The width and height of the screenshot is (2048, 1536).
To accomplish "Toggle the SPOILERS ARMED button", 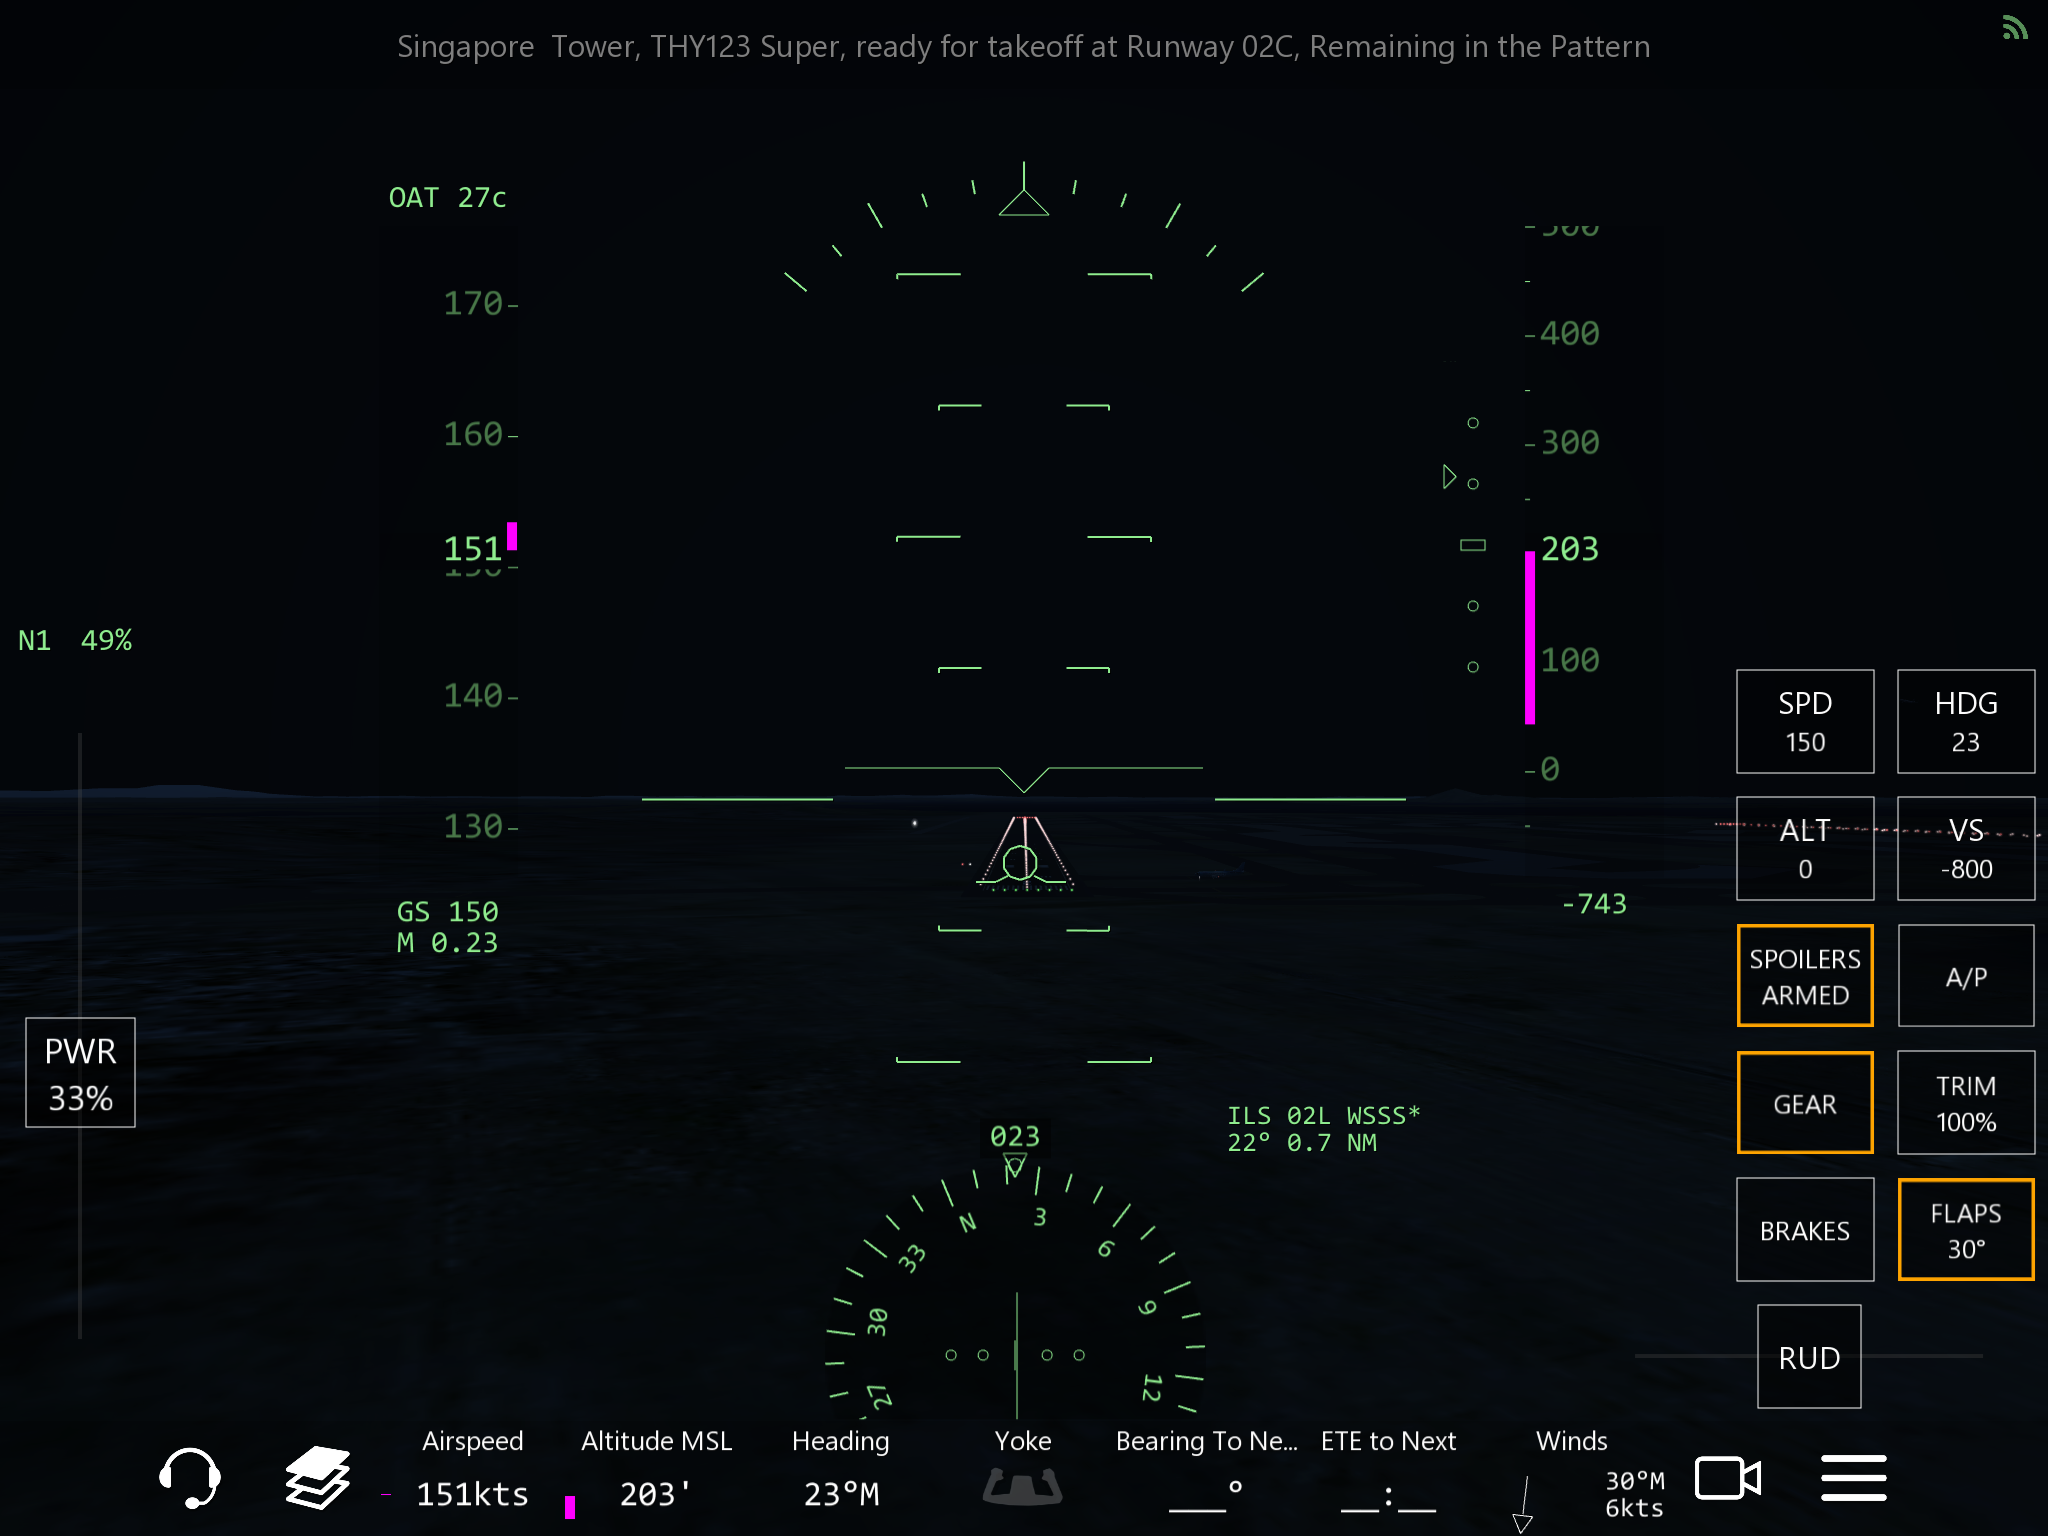I will tap(1804, 976).
